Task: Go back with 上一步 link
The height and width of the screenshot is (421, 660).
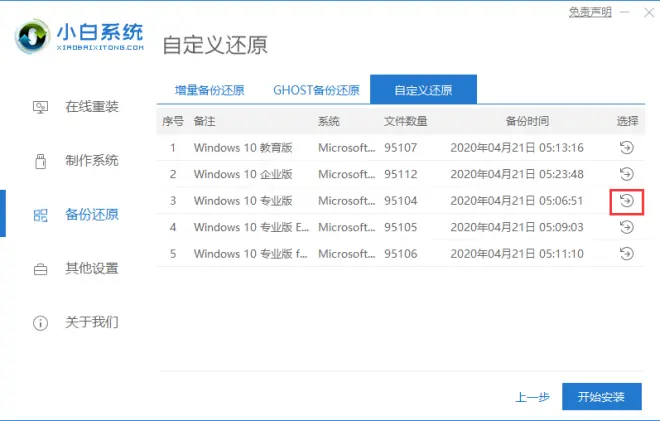Action: 533,397
